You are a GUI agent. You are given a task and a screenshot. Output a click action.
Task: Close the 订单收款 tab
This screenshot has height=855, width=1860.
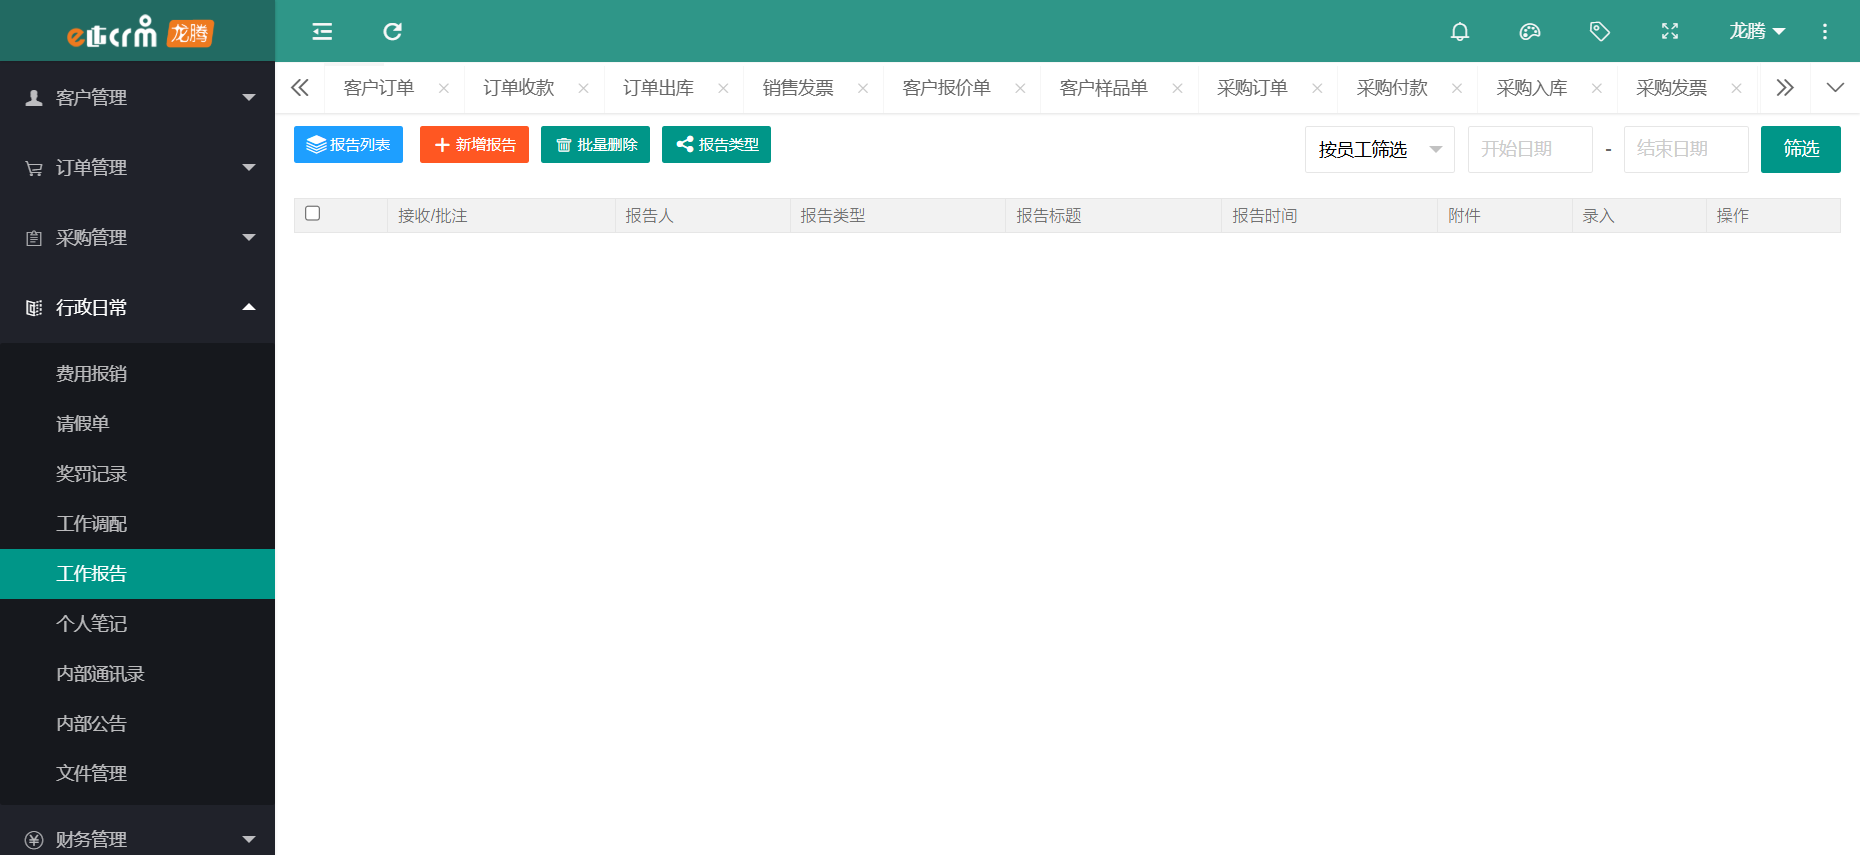pos(583,89)
